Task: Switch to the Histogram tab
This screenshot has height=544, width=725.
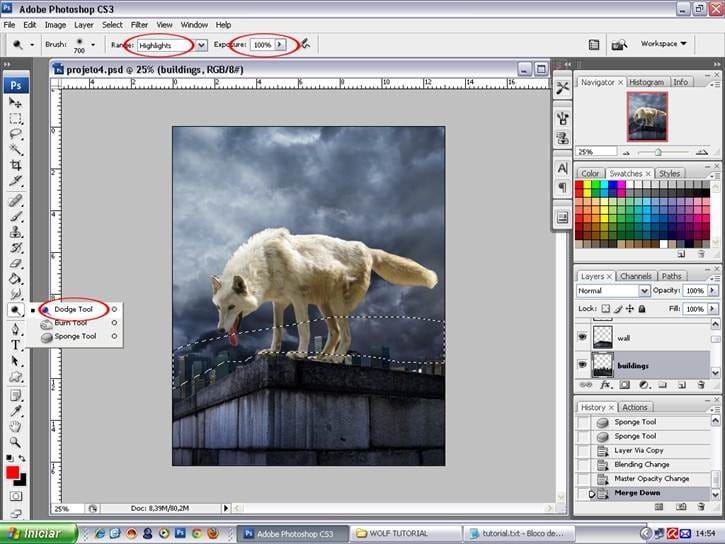Action: click(x=646, y=82)
